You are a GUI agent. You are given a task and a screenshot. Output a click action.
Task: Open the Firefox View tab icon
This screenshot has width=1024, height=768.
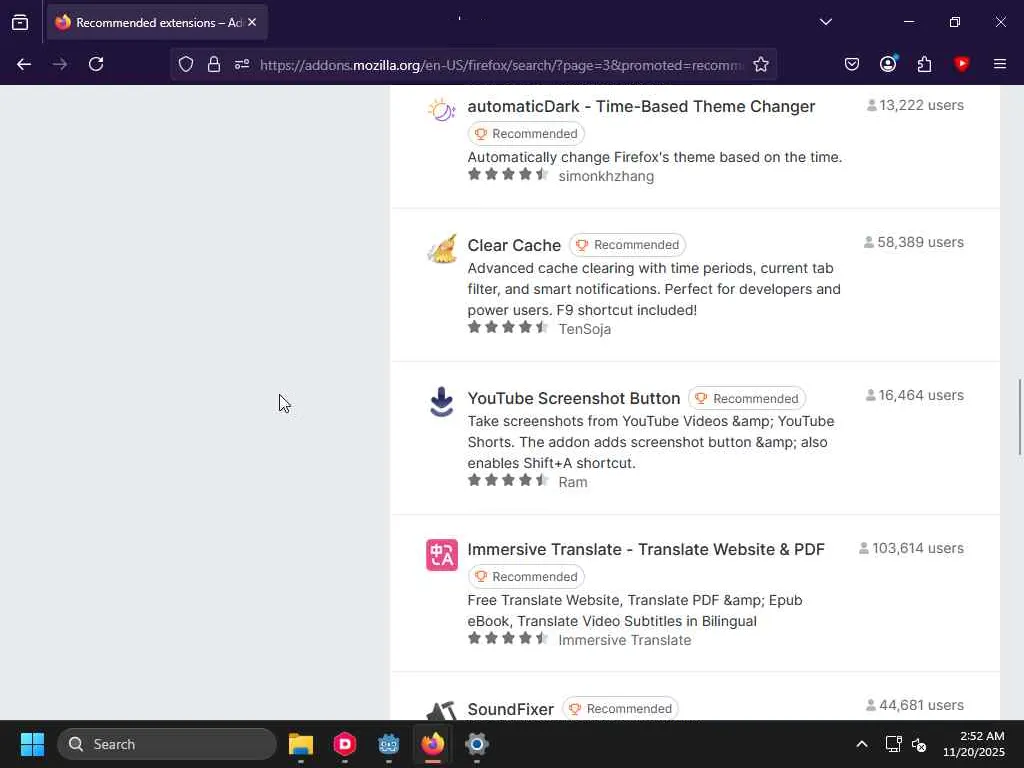(x=20, y=22)
